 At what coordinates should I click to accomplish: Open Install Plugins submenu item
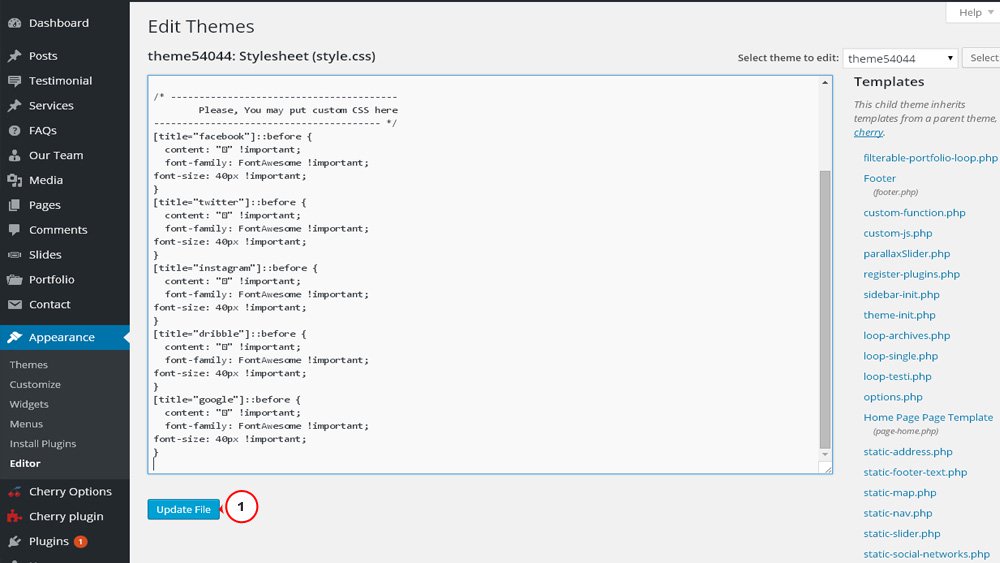pos(43,444)
